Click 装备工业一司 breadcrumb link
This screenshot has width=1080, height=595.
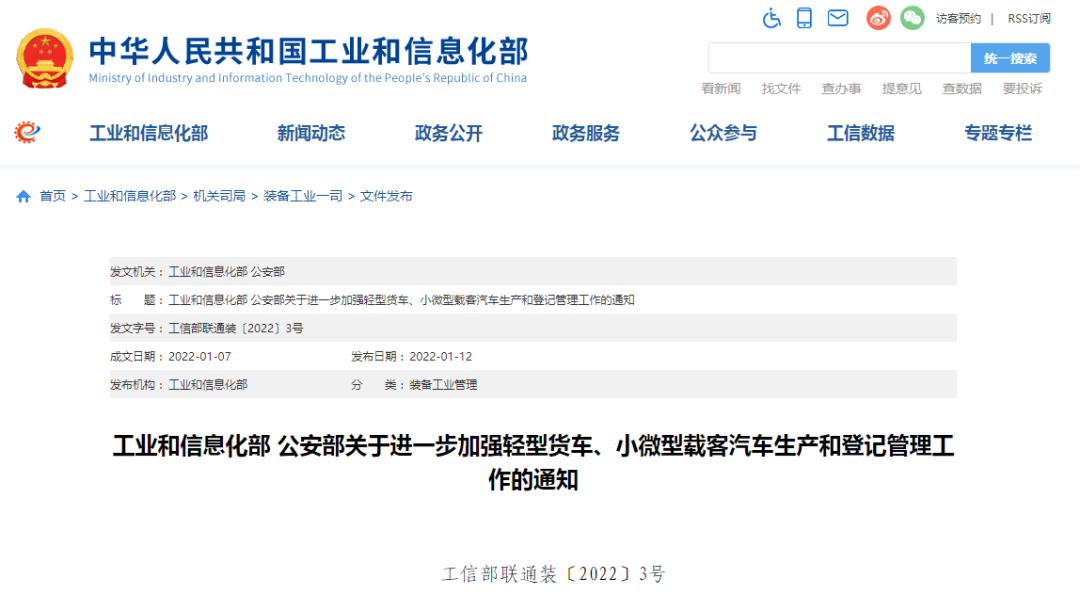(x=302, y=196)
